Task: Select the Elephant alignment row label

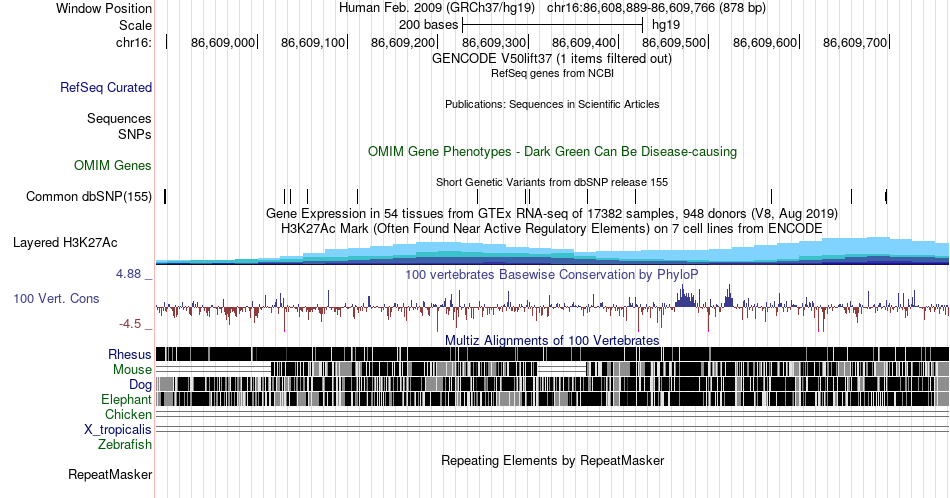Action: click(127, 399)
